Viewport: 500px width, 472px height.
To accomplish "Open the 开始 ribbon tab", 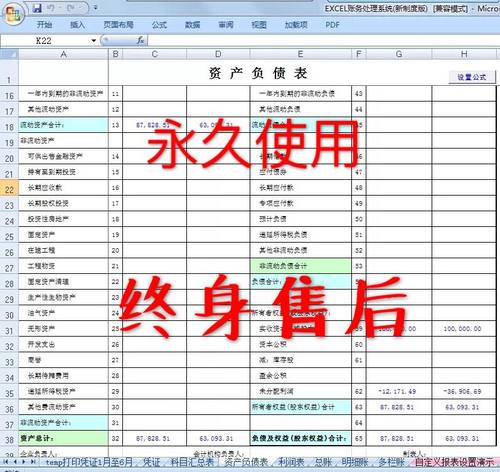I will pos(44,25).
